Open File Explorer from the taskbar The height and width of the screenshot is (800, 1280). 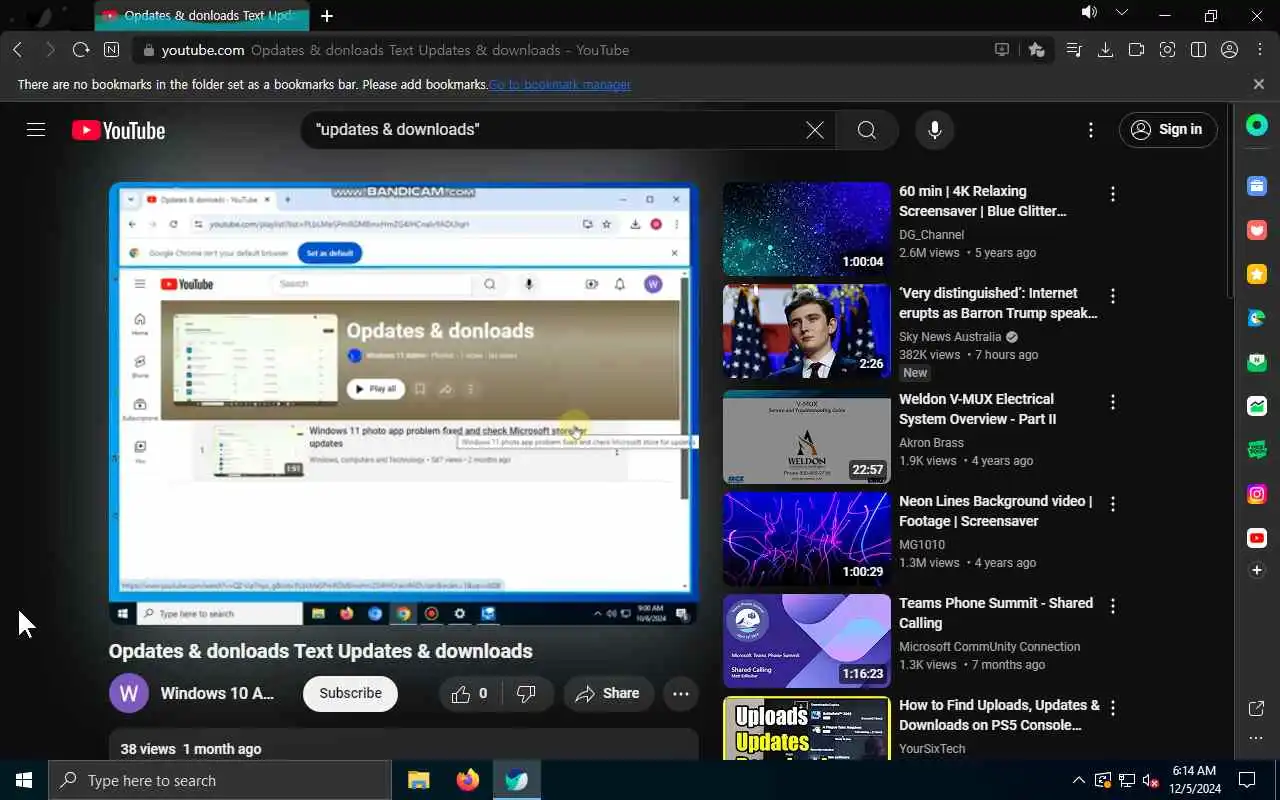pos(418,780)
